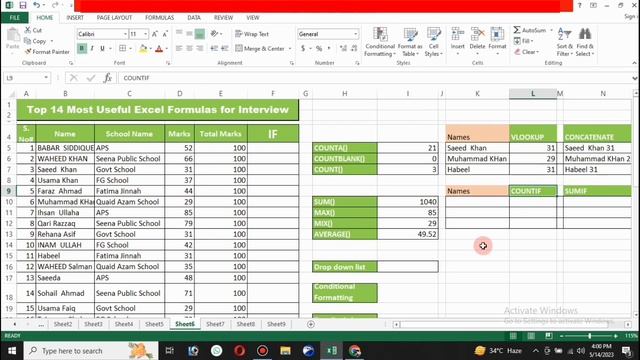
Task: Open Google Chrome from the taskbar
Action: pos(355,351)
